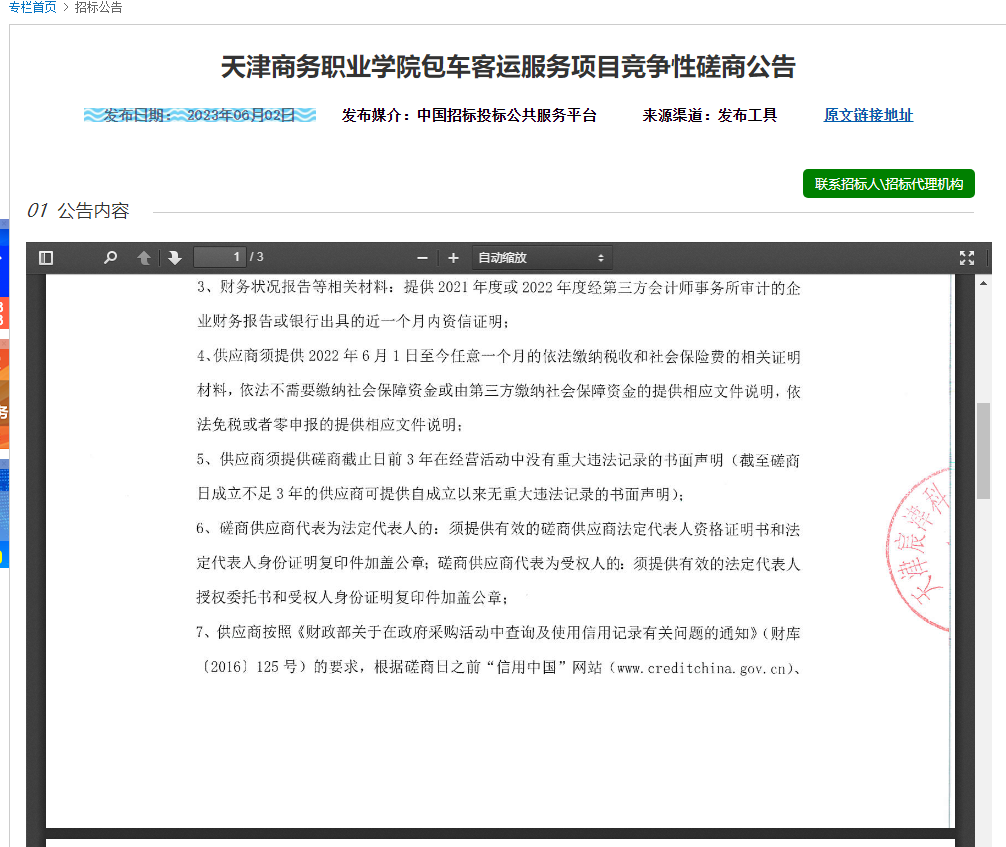The width and height of the screenshot is (1006, 847).
Task: Go to the next PDF page
Action: (175, 258)
